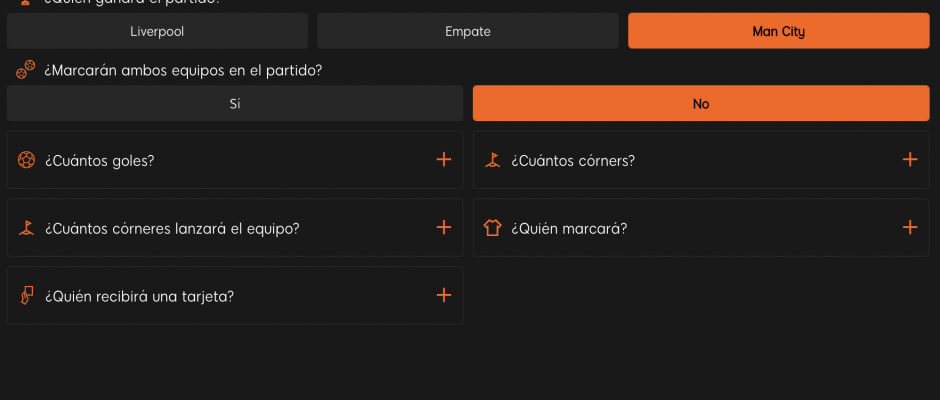Select Liverpool as match winner

157,31
